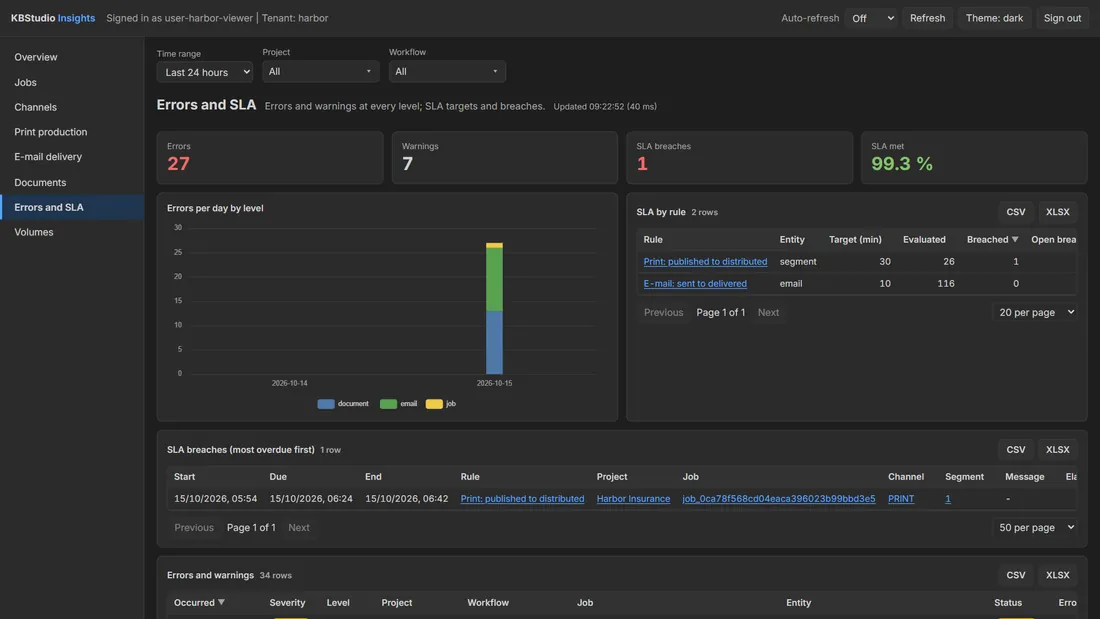
Task: Go to Jobs in the sidebar
Action: pos(25,82)
